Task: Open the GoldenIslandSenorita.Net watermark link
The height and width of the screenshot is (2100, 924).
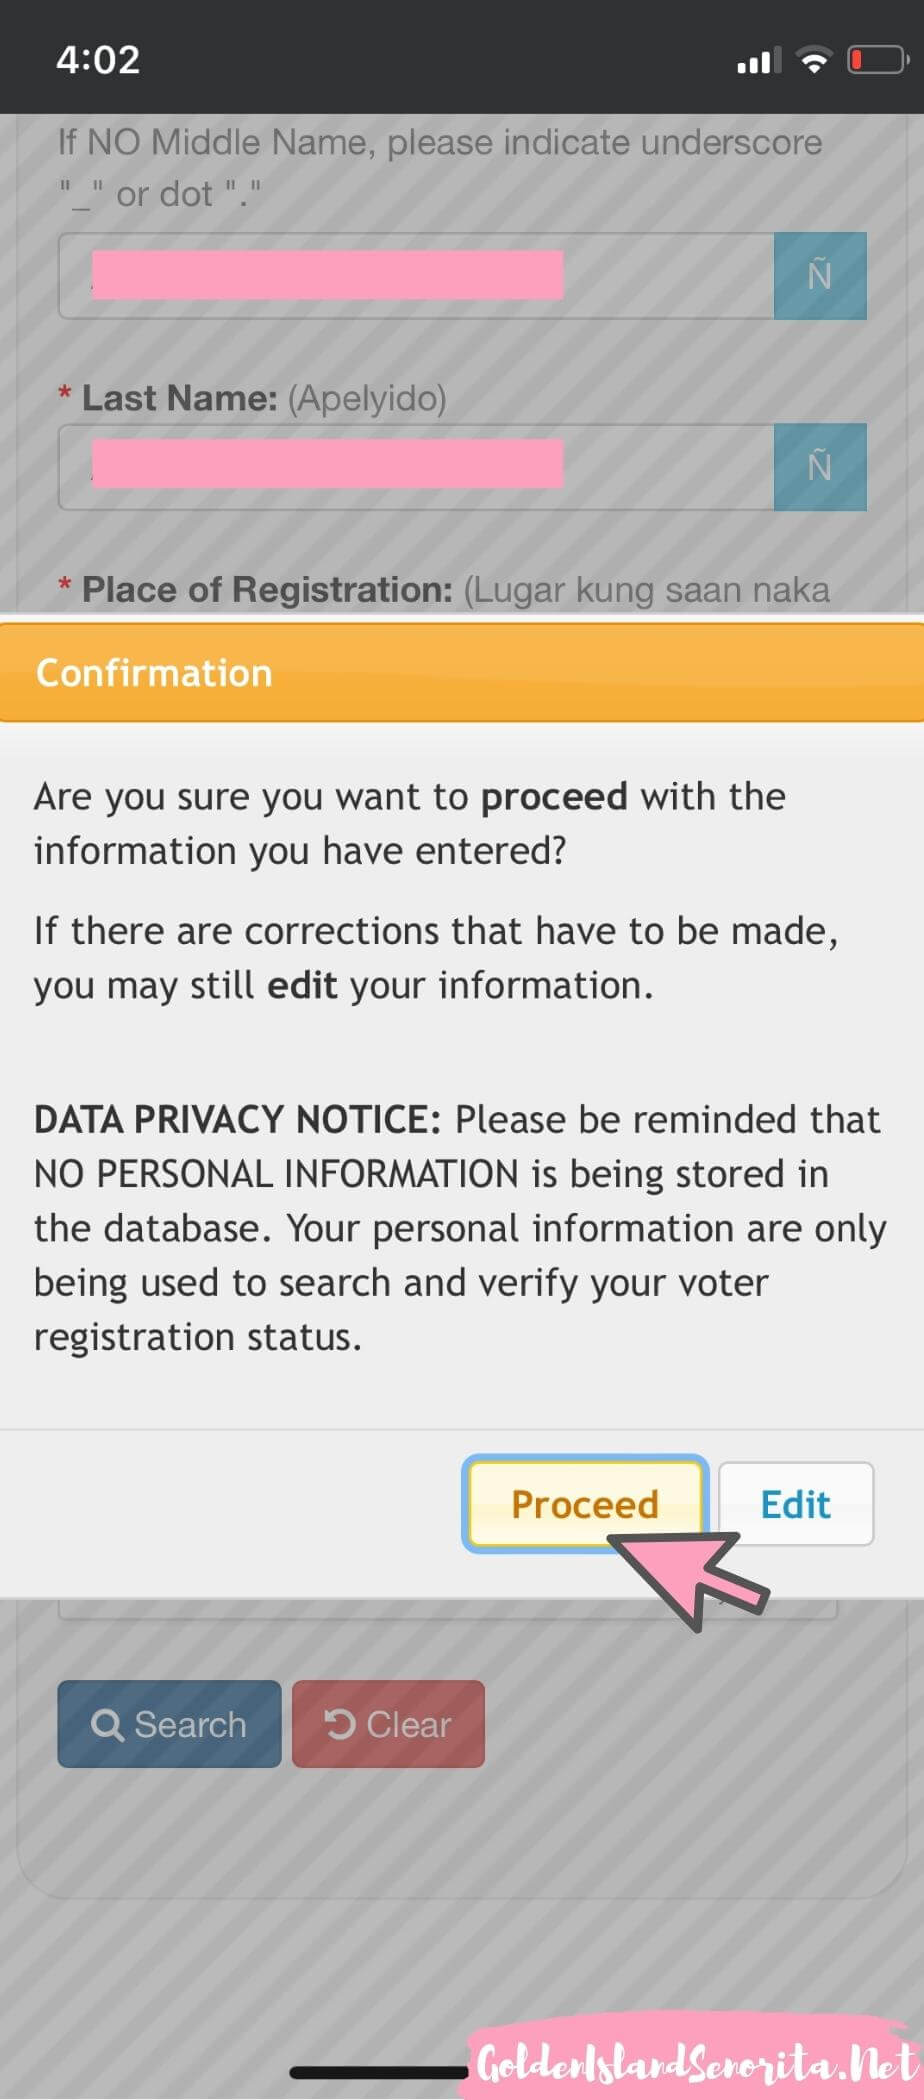Action: 696,2062
